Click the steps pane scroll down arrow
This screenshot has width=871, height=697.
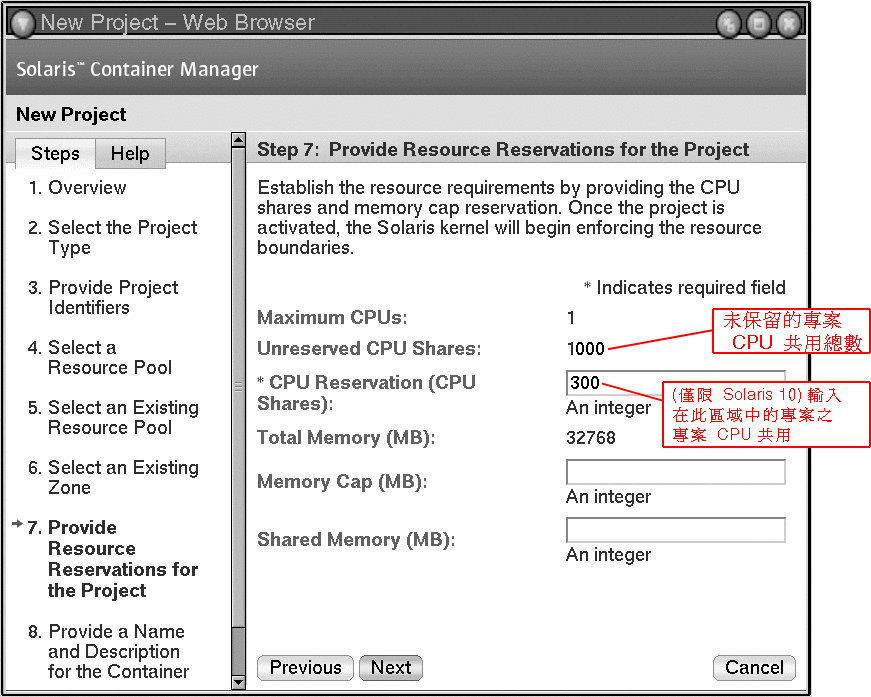pos(238,681)
